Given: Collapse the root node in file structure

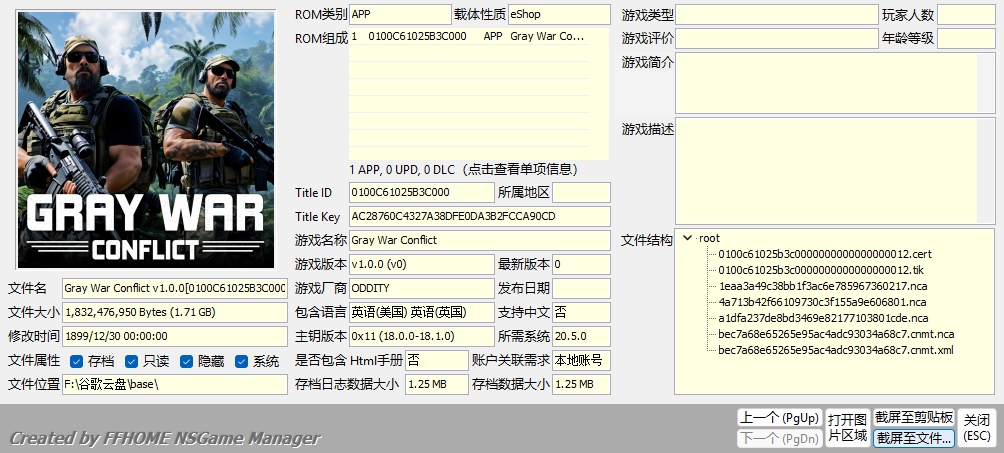Looking at the screenshot, I should tap(687, 239).
